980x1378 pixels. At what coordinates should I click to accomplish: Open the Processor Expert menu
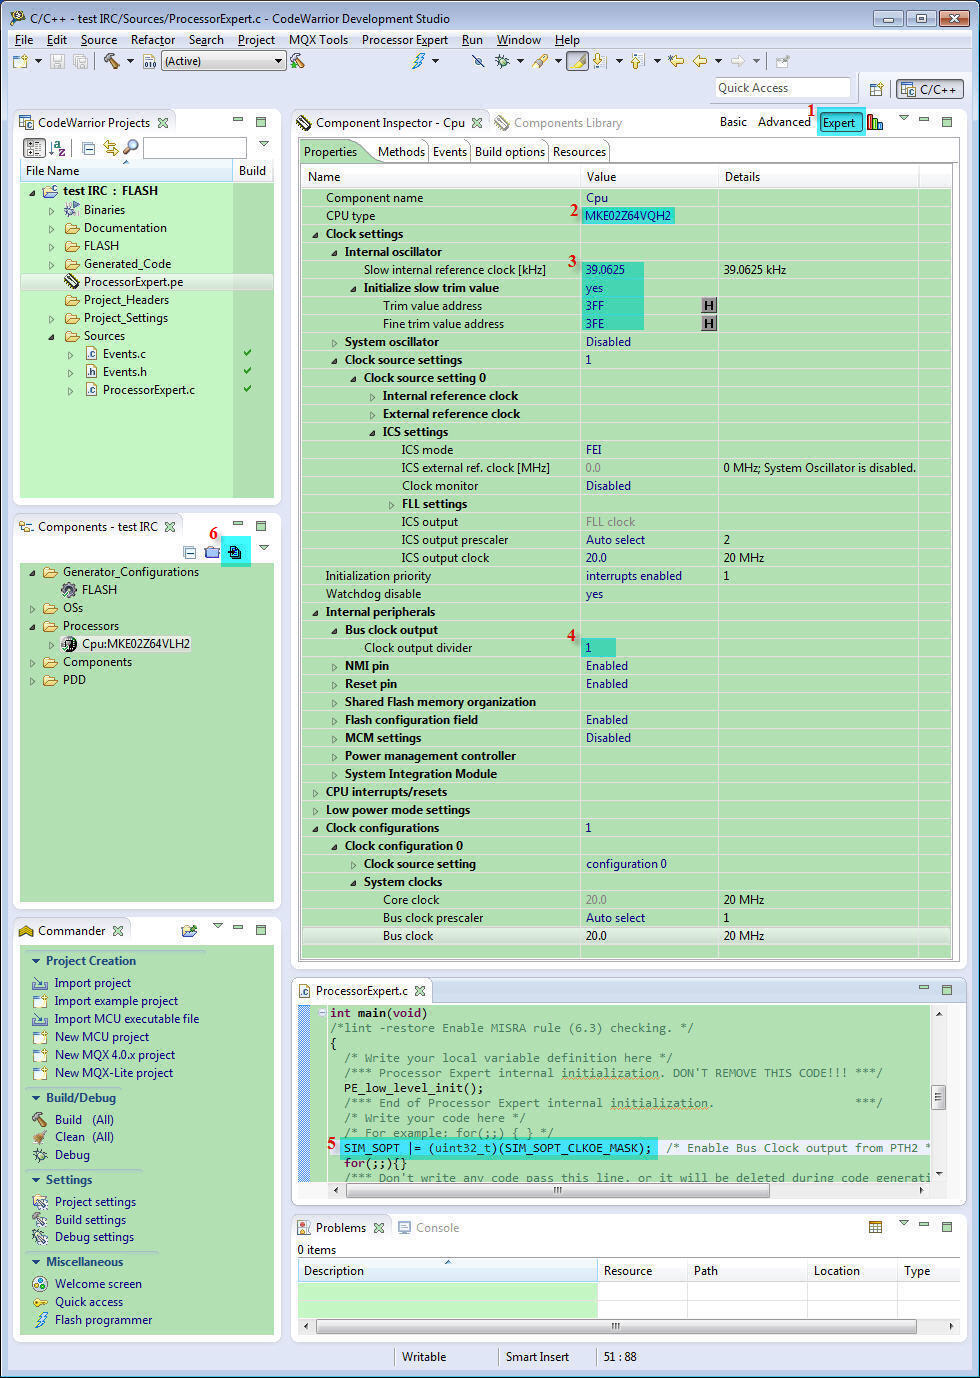coord(404,40)
